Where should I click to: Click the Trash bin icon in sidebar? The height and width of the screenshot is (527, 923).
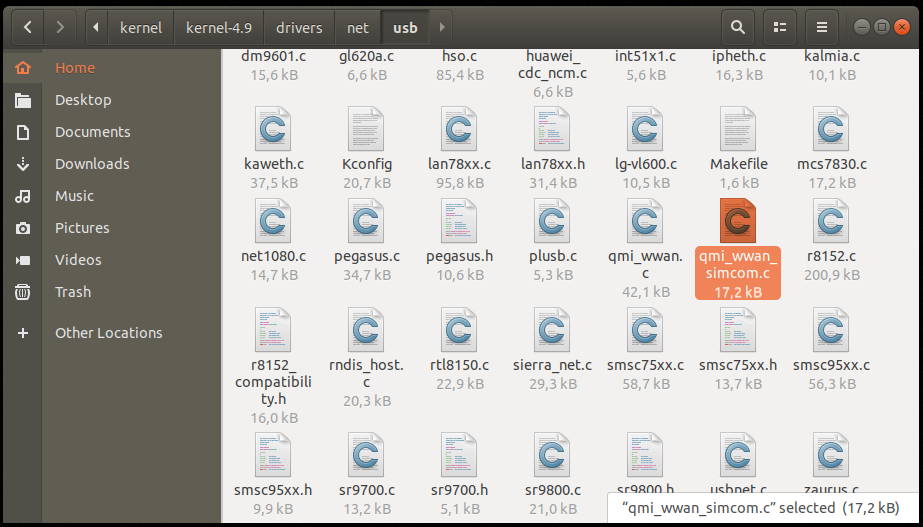pyautogui.click(x=23, y=291)
